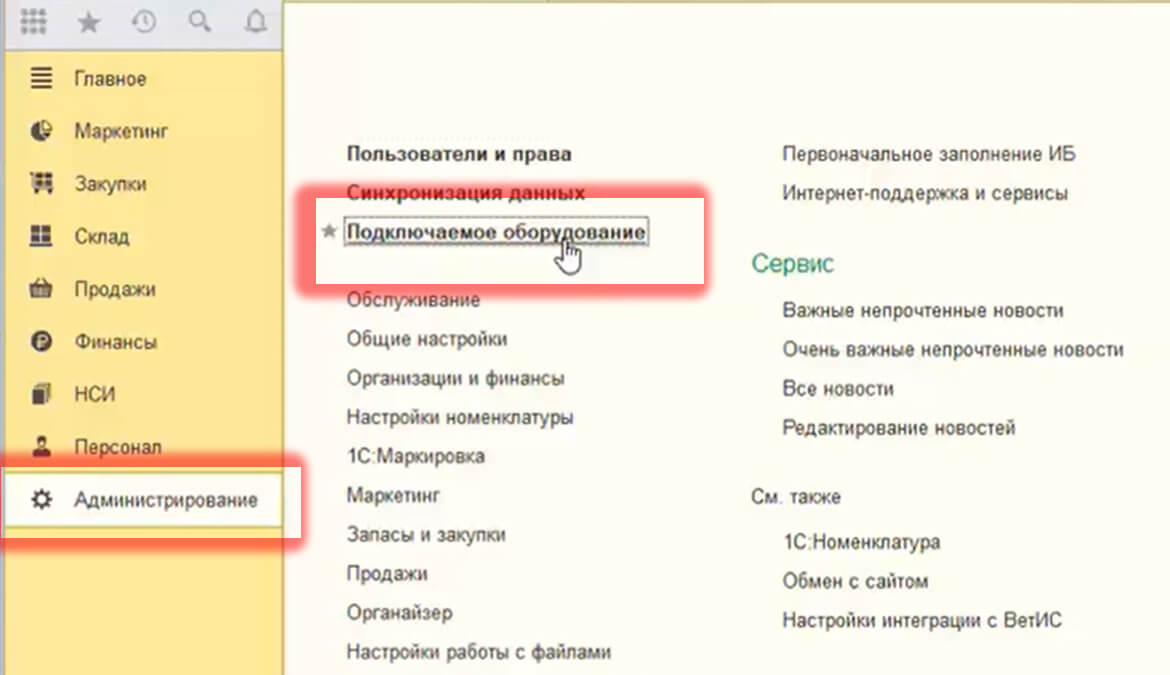Open the Персонал section

(x=118, y=447)
